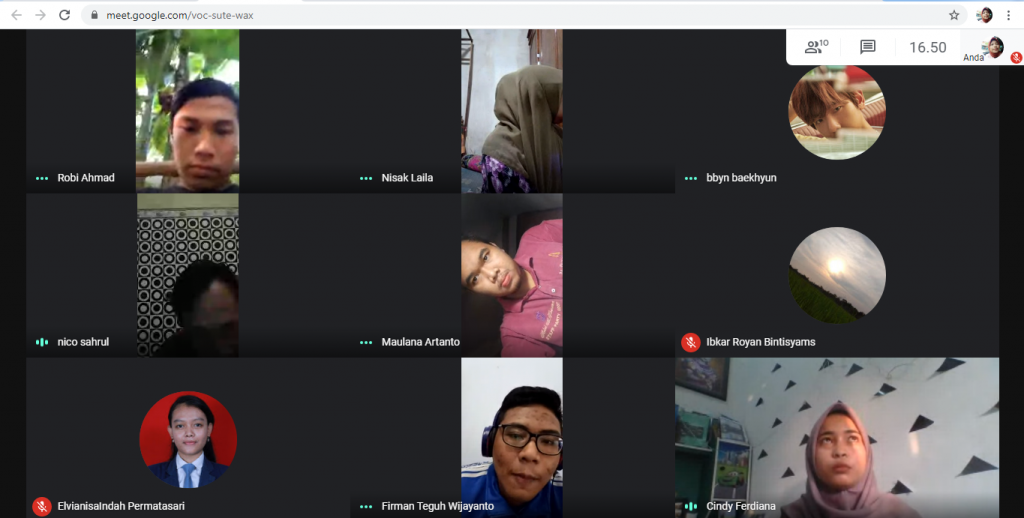Click the audio indicator next to nico sahrul
1024x518 pixels.
coord(41,342)
